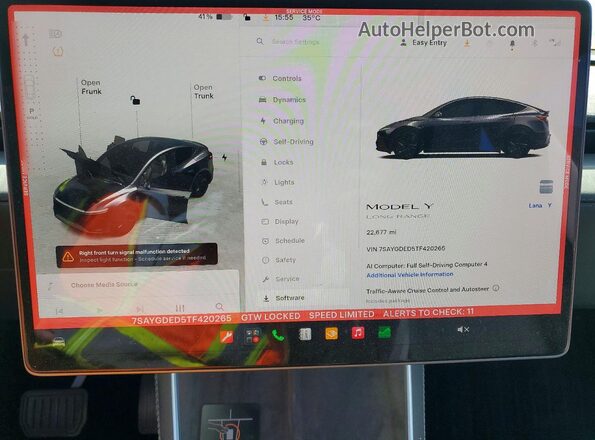Tap SPEED LIMITED status text
The width and height of the screenshot is (595, 440).
pyautogui.click(x=342, y=314)
